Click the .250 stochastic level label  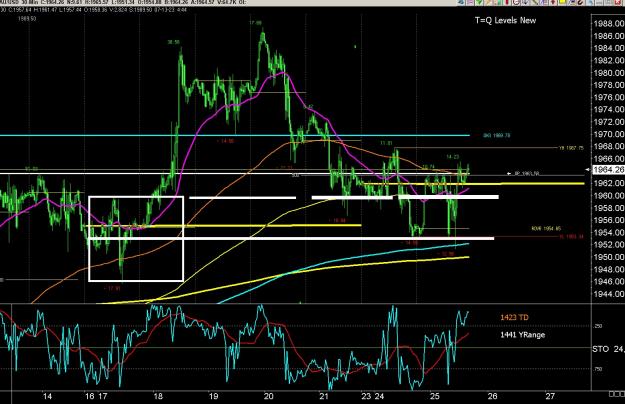(598, 326)
